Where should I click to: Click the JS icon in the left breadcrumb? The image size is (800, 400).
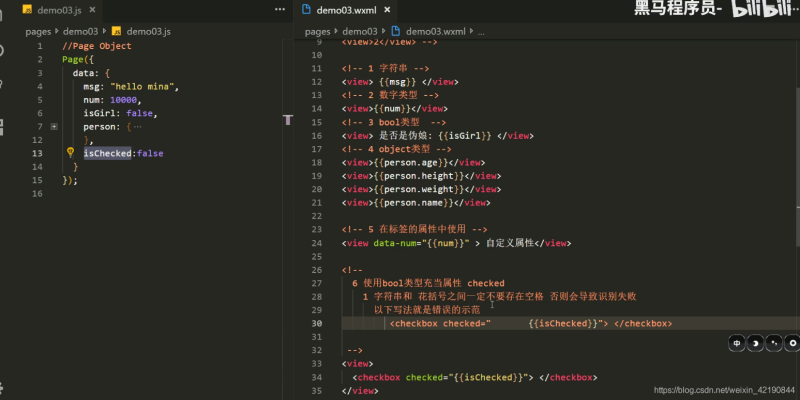(x=116, y=32)
